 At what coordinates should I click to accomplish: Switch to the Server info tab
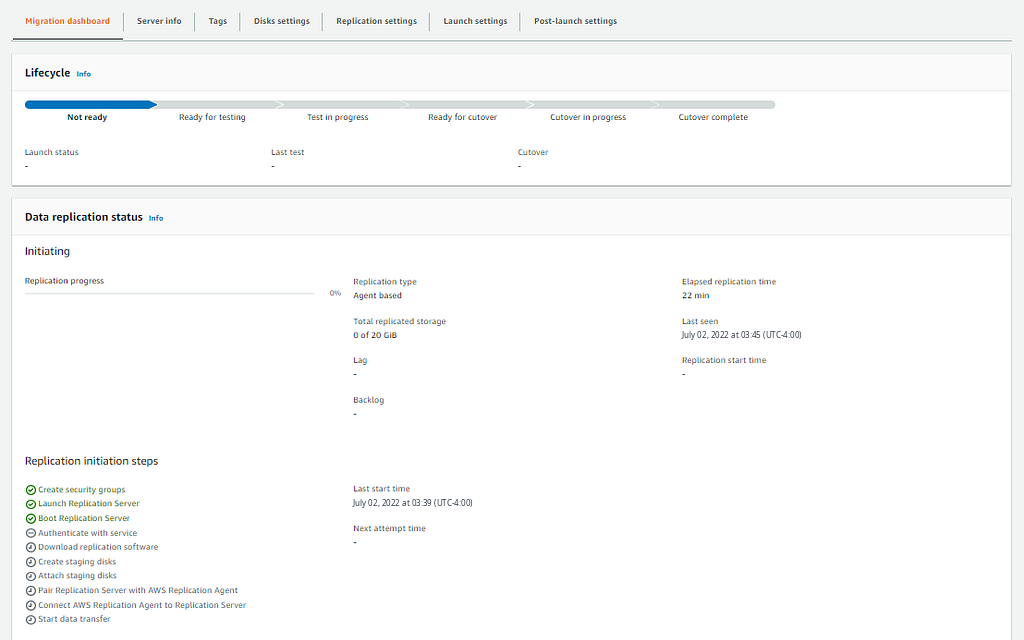pos(159,21)
